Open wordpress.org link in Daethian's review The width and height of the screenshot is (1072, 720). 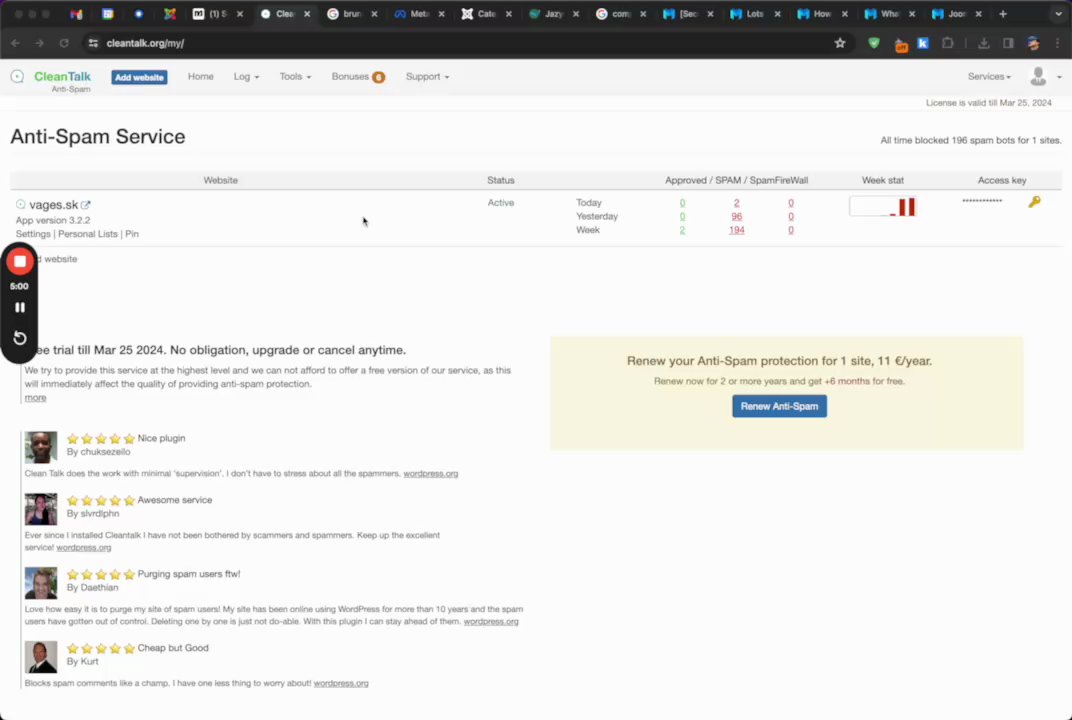pos(491,622)
